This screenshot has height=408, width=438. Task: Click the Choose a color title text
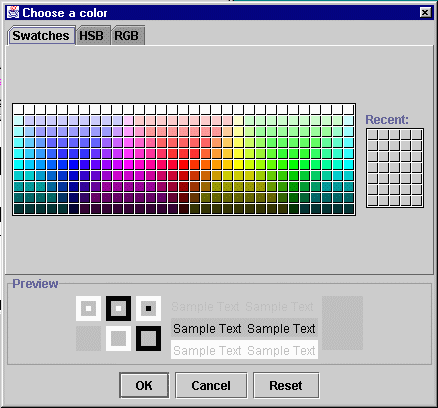point(65,13)
